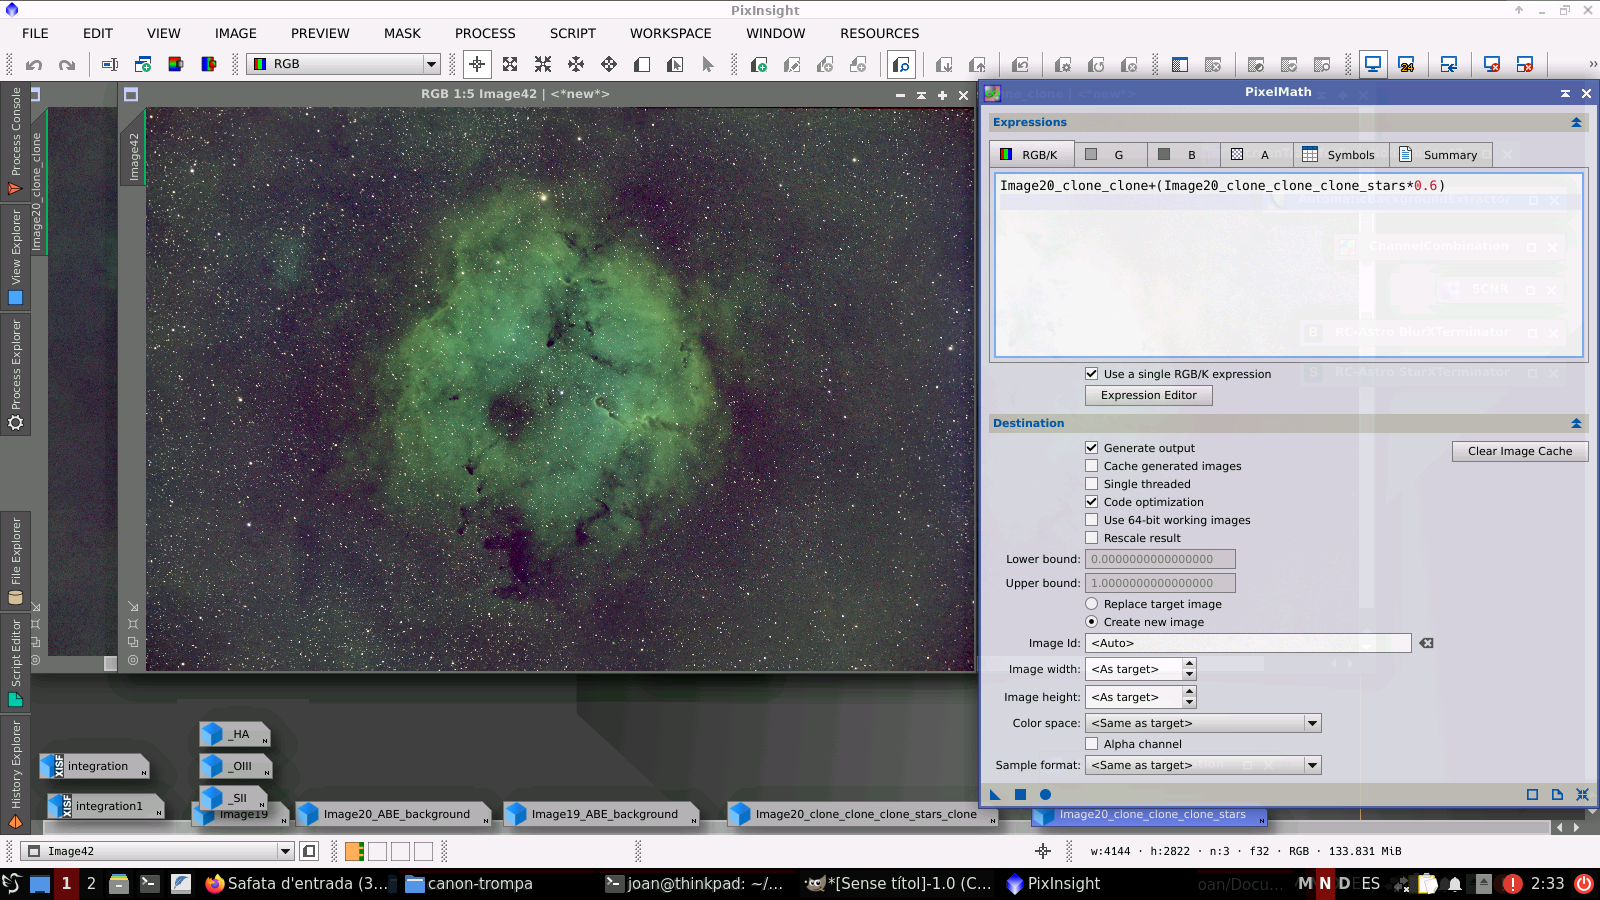This screenshot has height=900, width=1600.
Task: Click the Zoom to Fit toolbar icon
Action: click(510, 65)
